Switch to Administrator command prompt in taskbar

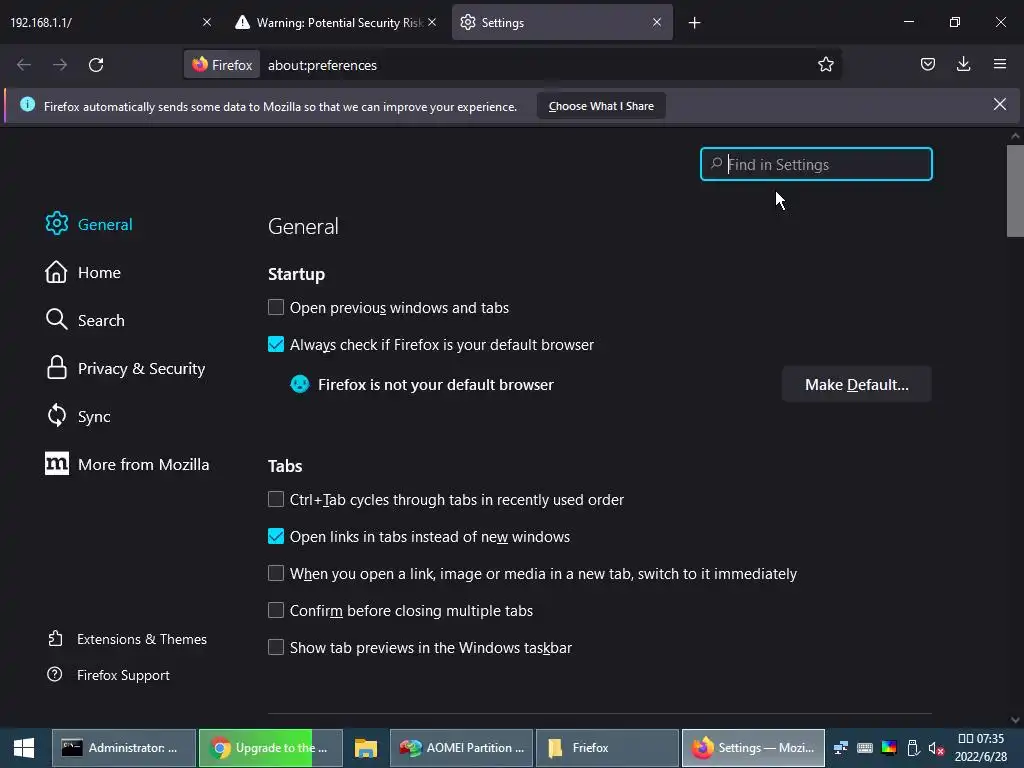click(x=123, y=748)
